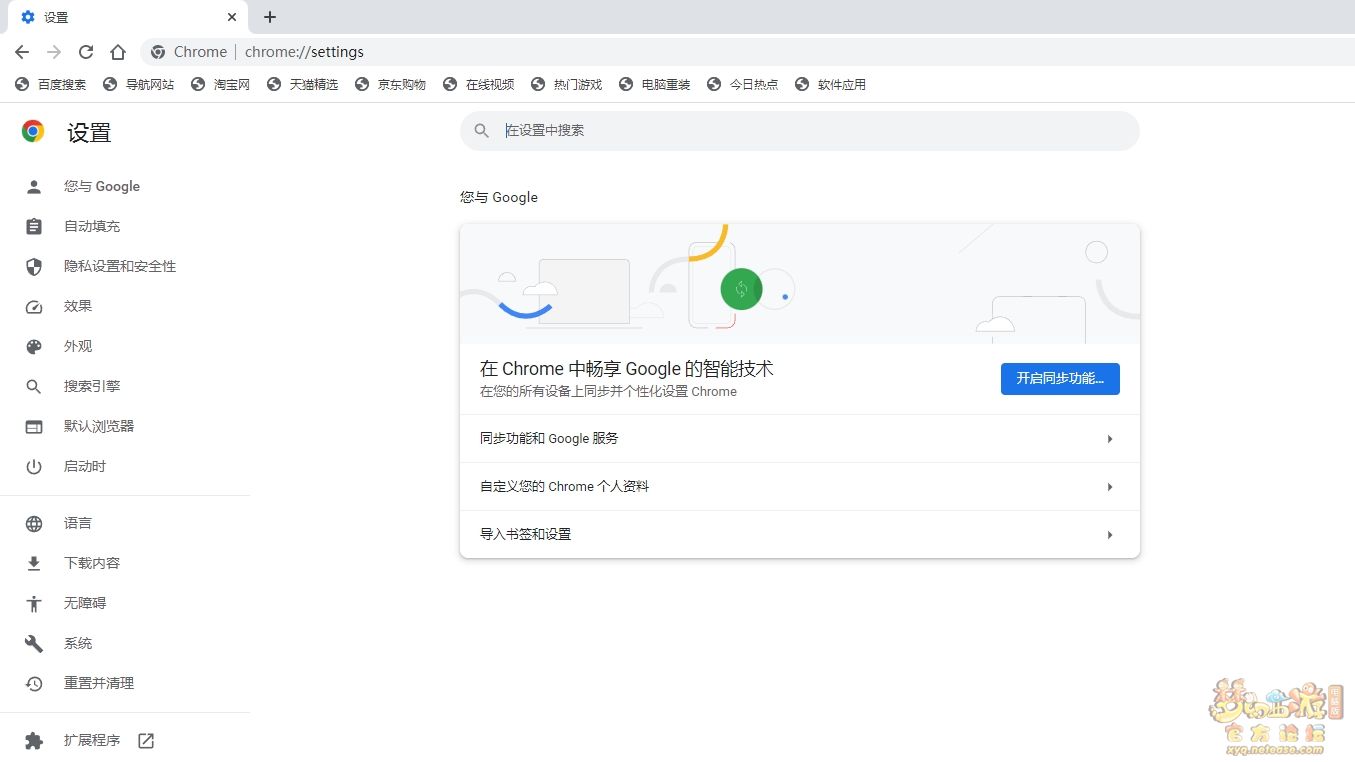
Task: Open the 在线视频 bookmark
Action: point(479,84)
